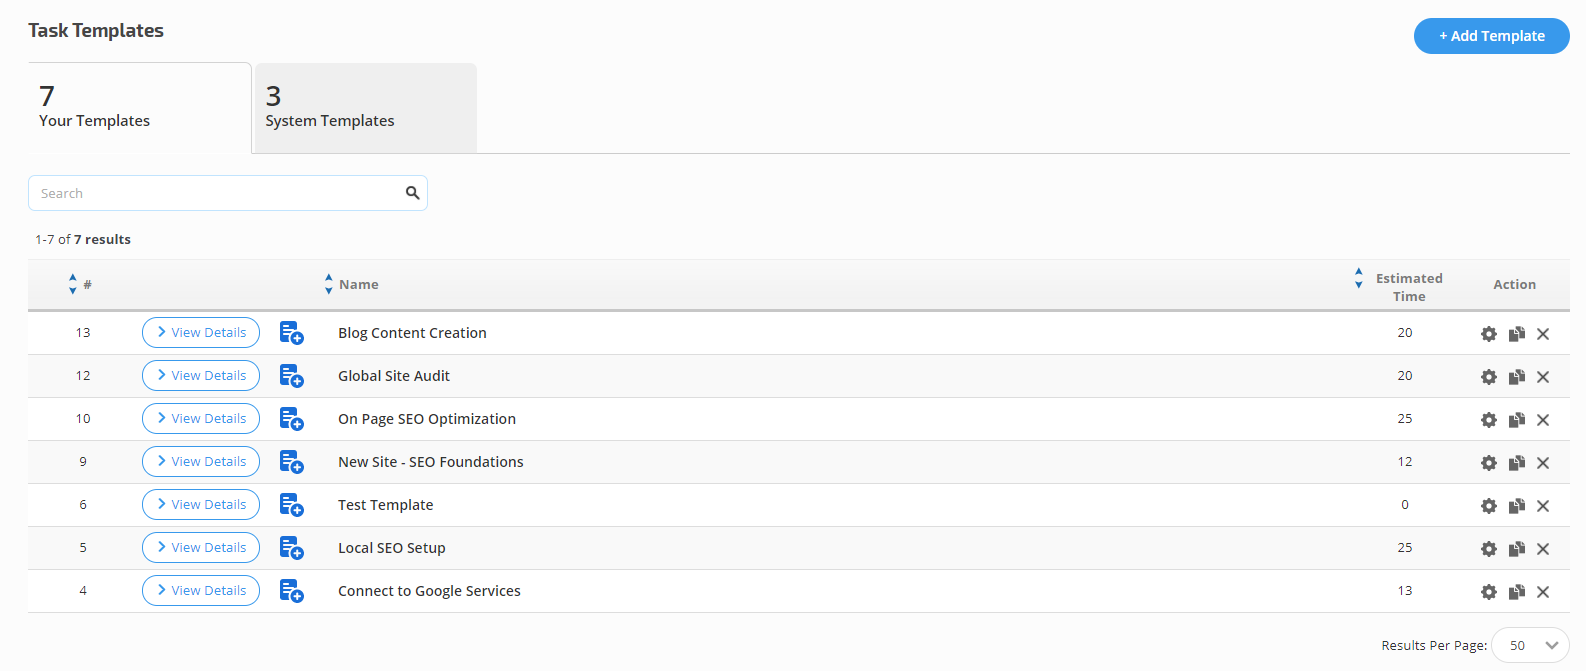Expand View Details for Test Template
The image size is (1586, 671).
coord(201,505)
